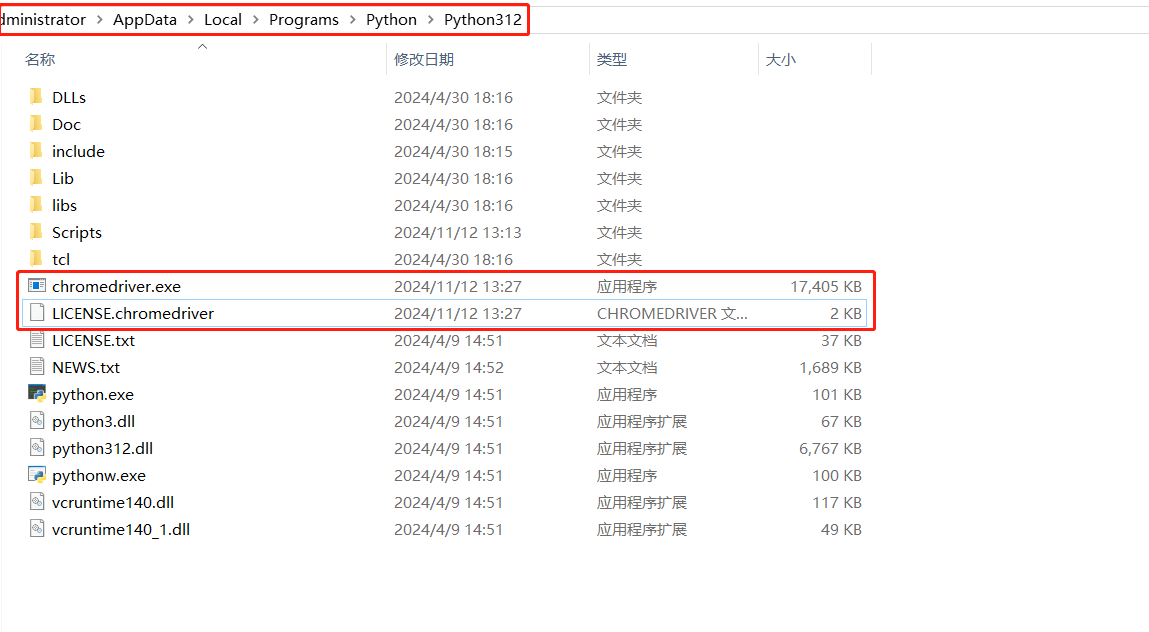Select the Python312 breadcrumb segment
The height and width of the screenshot is (632, 1149).
(x=483, y=20)
